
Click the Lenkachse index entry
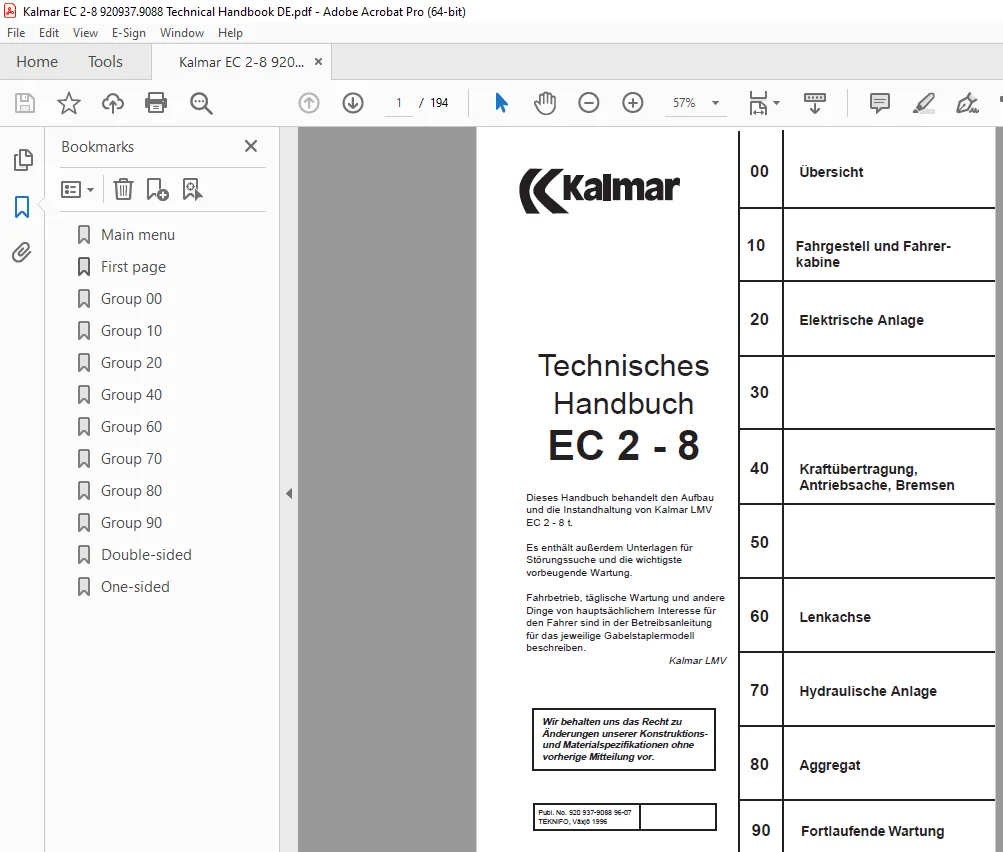click(x=835, y=617)
